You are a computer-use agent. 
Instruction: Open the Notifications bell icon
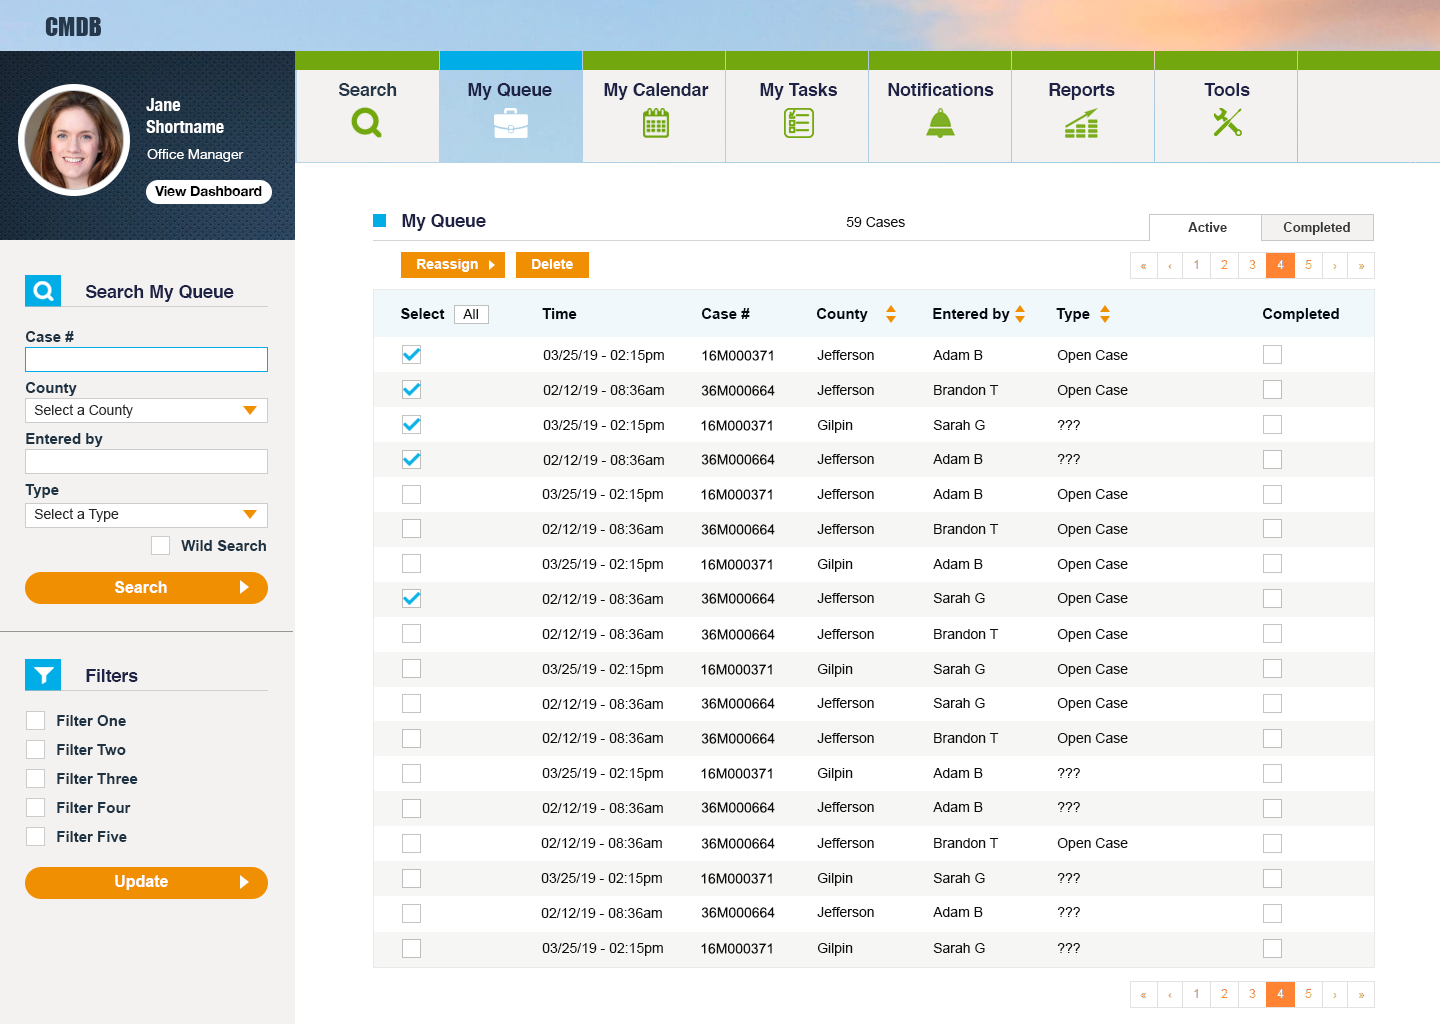[939, 122]
